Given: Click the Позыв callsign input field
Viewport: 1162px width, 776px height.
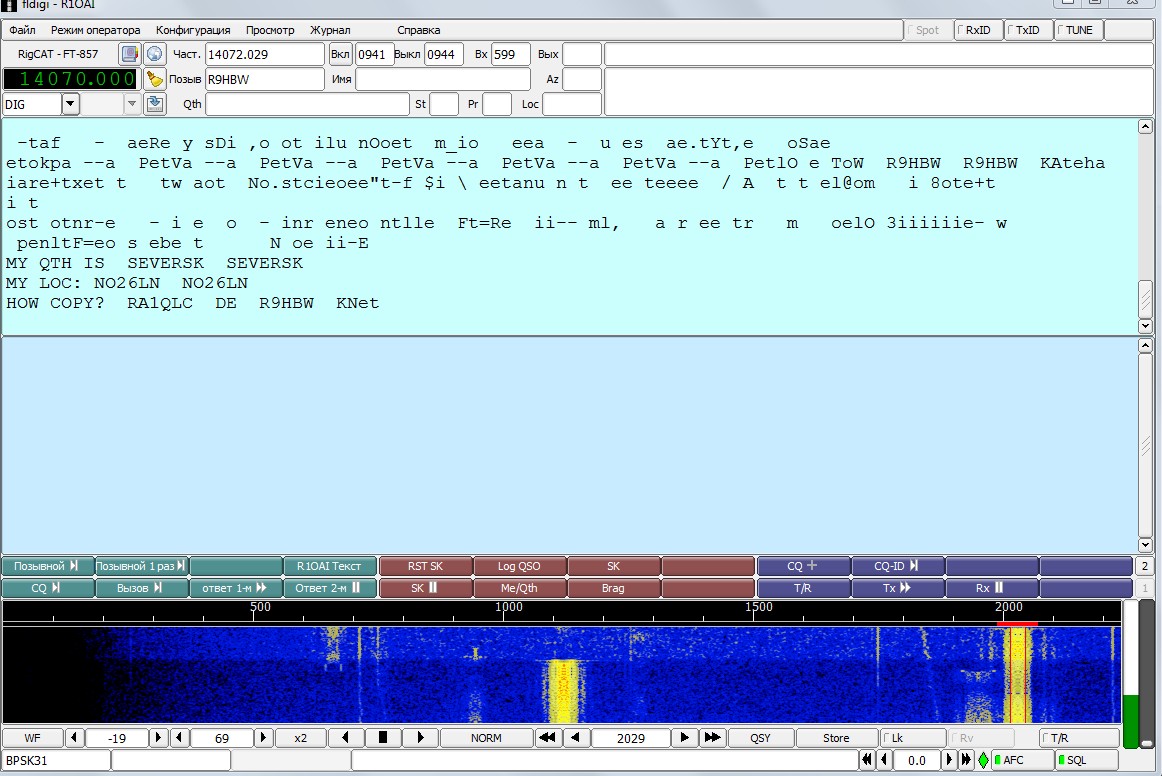Looking at the screenshot, I should coord(264,79).
